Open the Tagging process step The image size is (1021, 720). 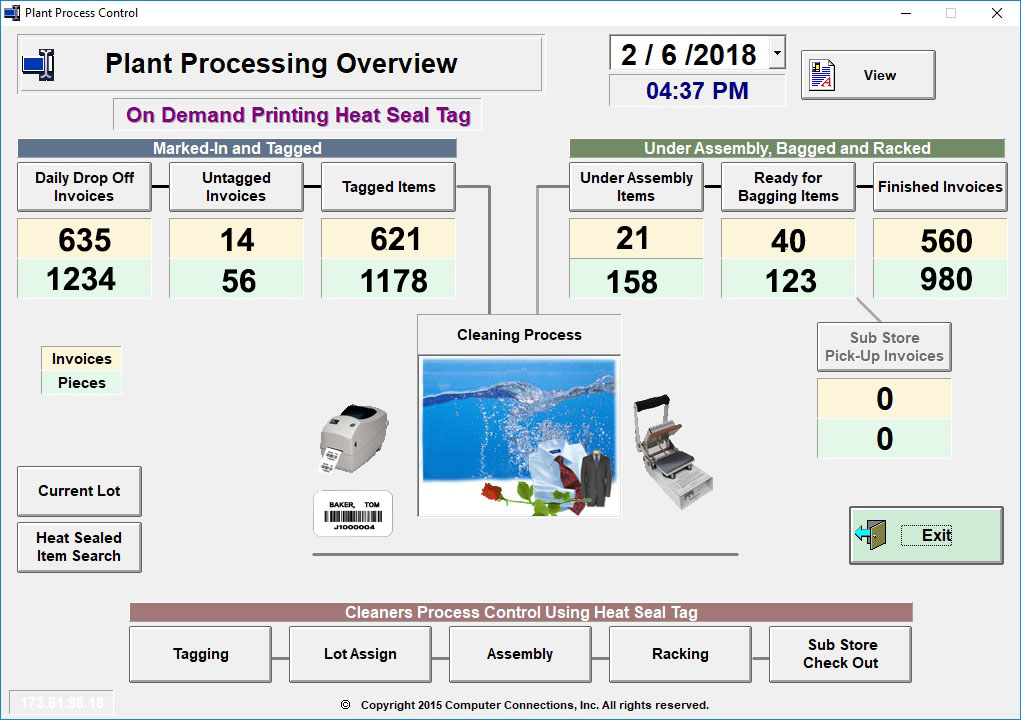(200, 654)
